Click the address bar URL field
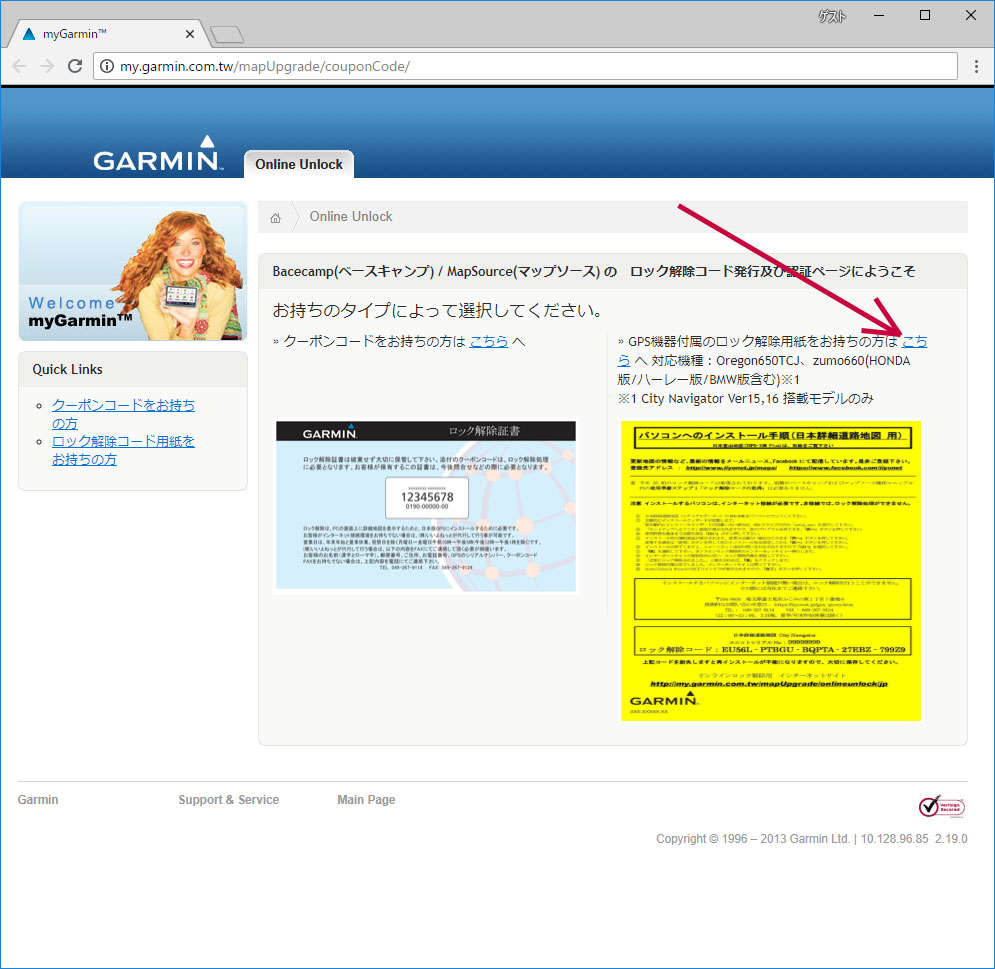The height and width of the screenshot is (969, 995). [x=525, y=66]
